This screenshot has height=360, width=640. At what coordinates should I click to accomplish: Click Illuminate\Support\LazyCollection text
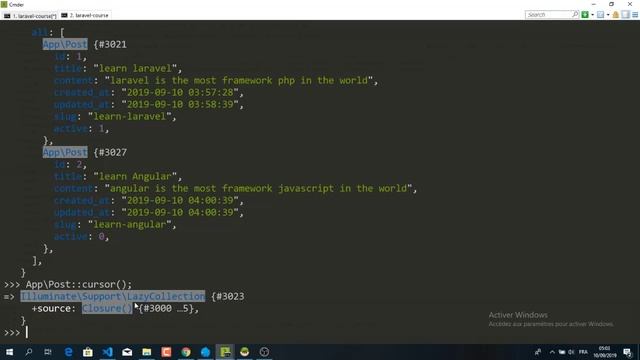coord(113,296)
